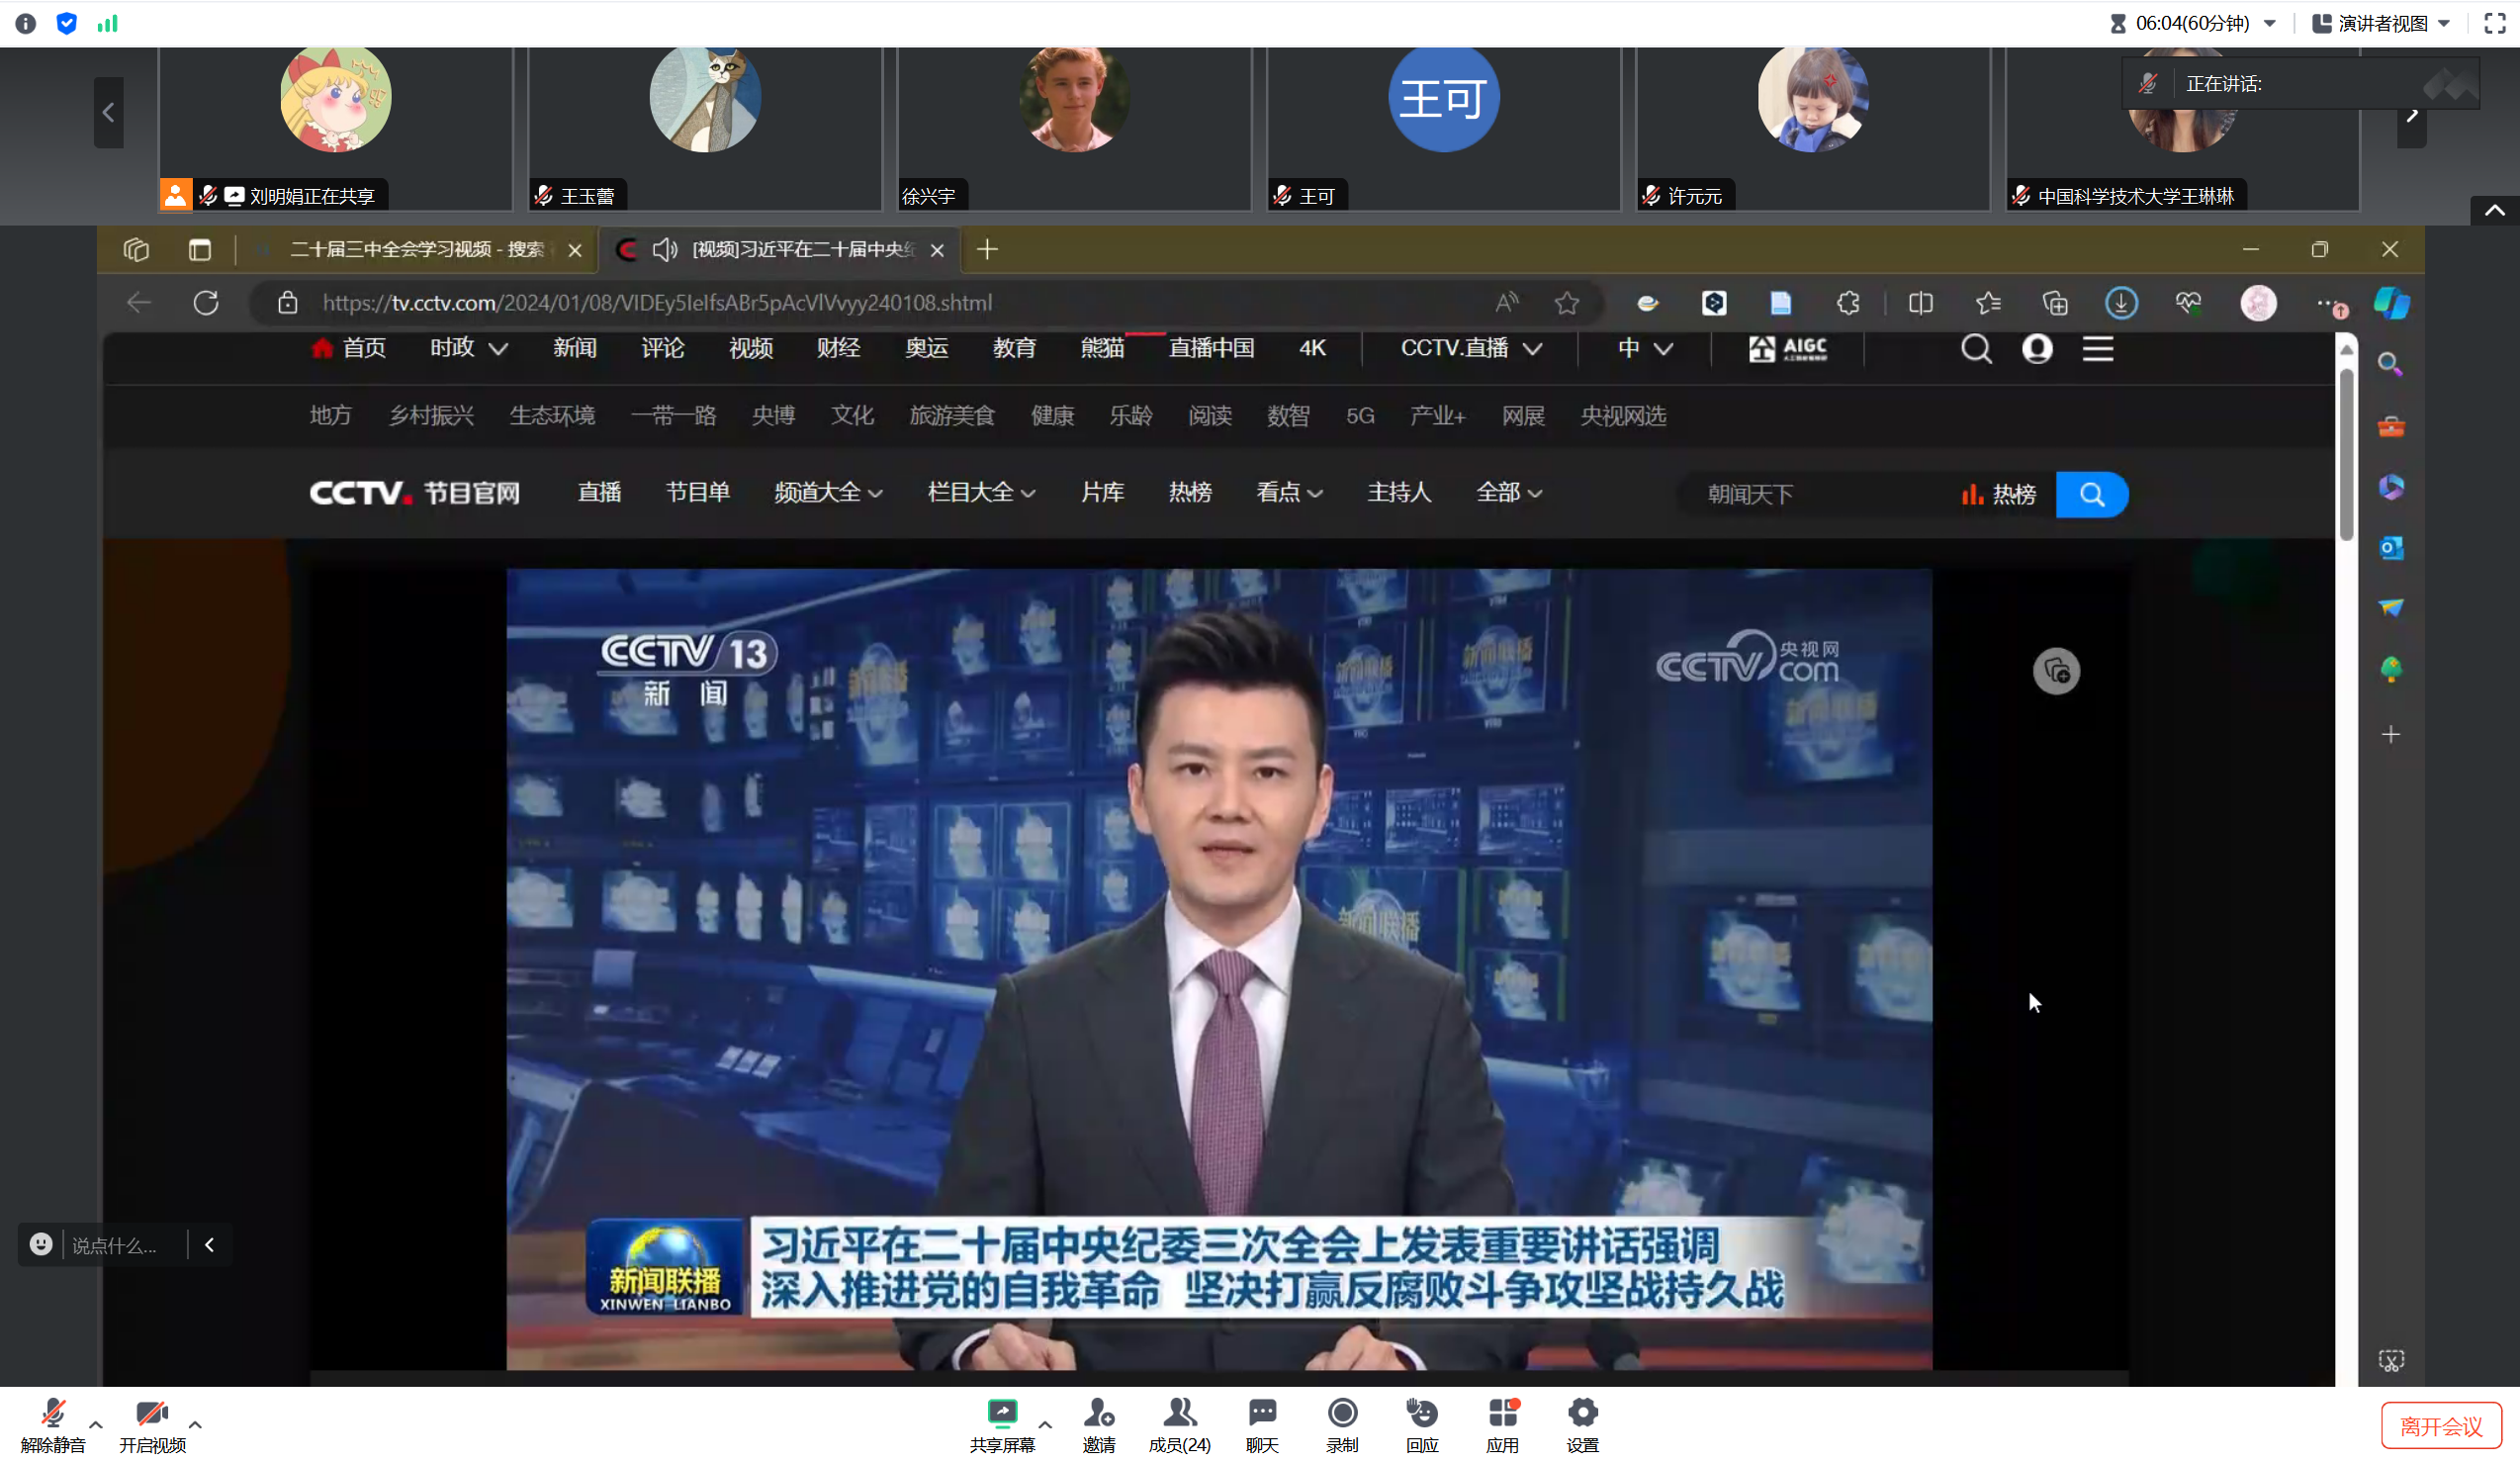
Task: Click browser back arrow
Action: (x=139, y=302)
